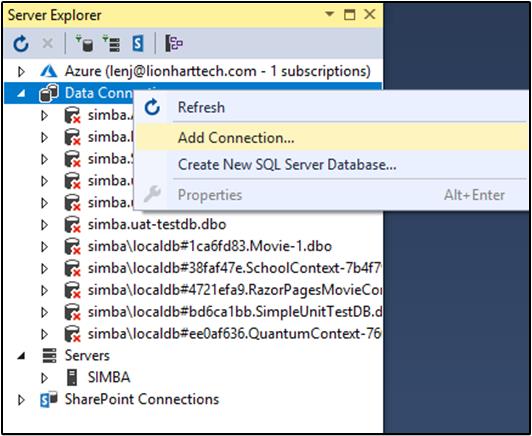Image resolution: width=532 pixels, height=436 pixels.
Task: Click the Data Connections database icon
Action: (x=49, y=93)
